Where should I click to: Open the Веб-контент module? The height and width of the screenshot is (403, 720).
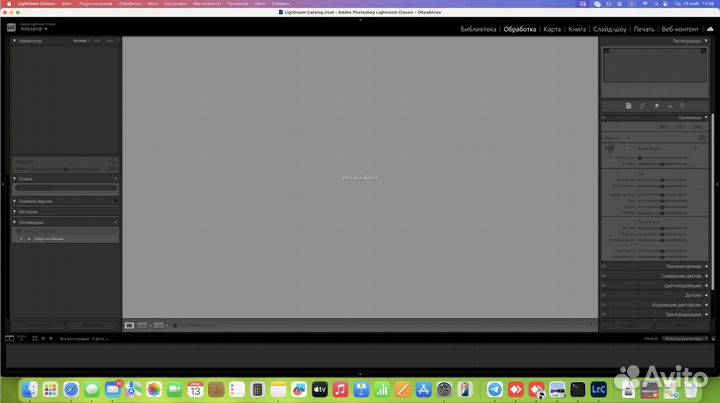pyautogui.click(x=680, y=29)
